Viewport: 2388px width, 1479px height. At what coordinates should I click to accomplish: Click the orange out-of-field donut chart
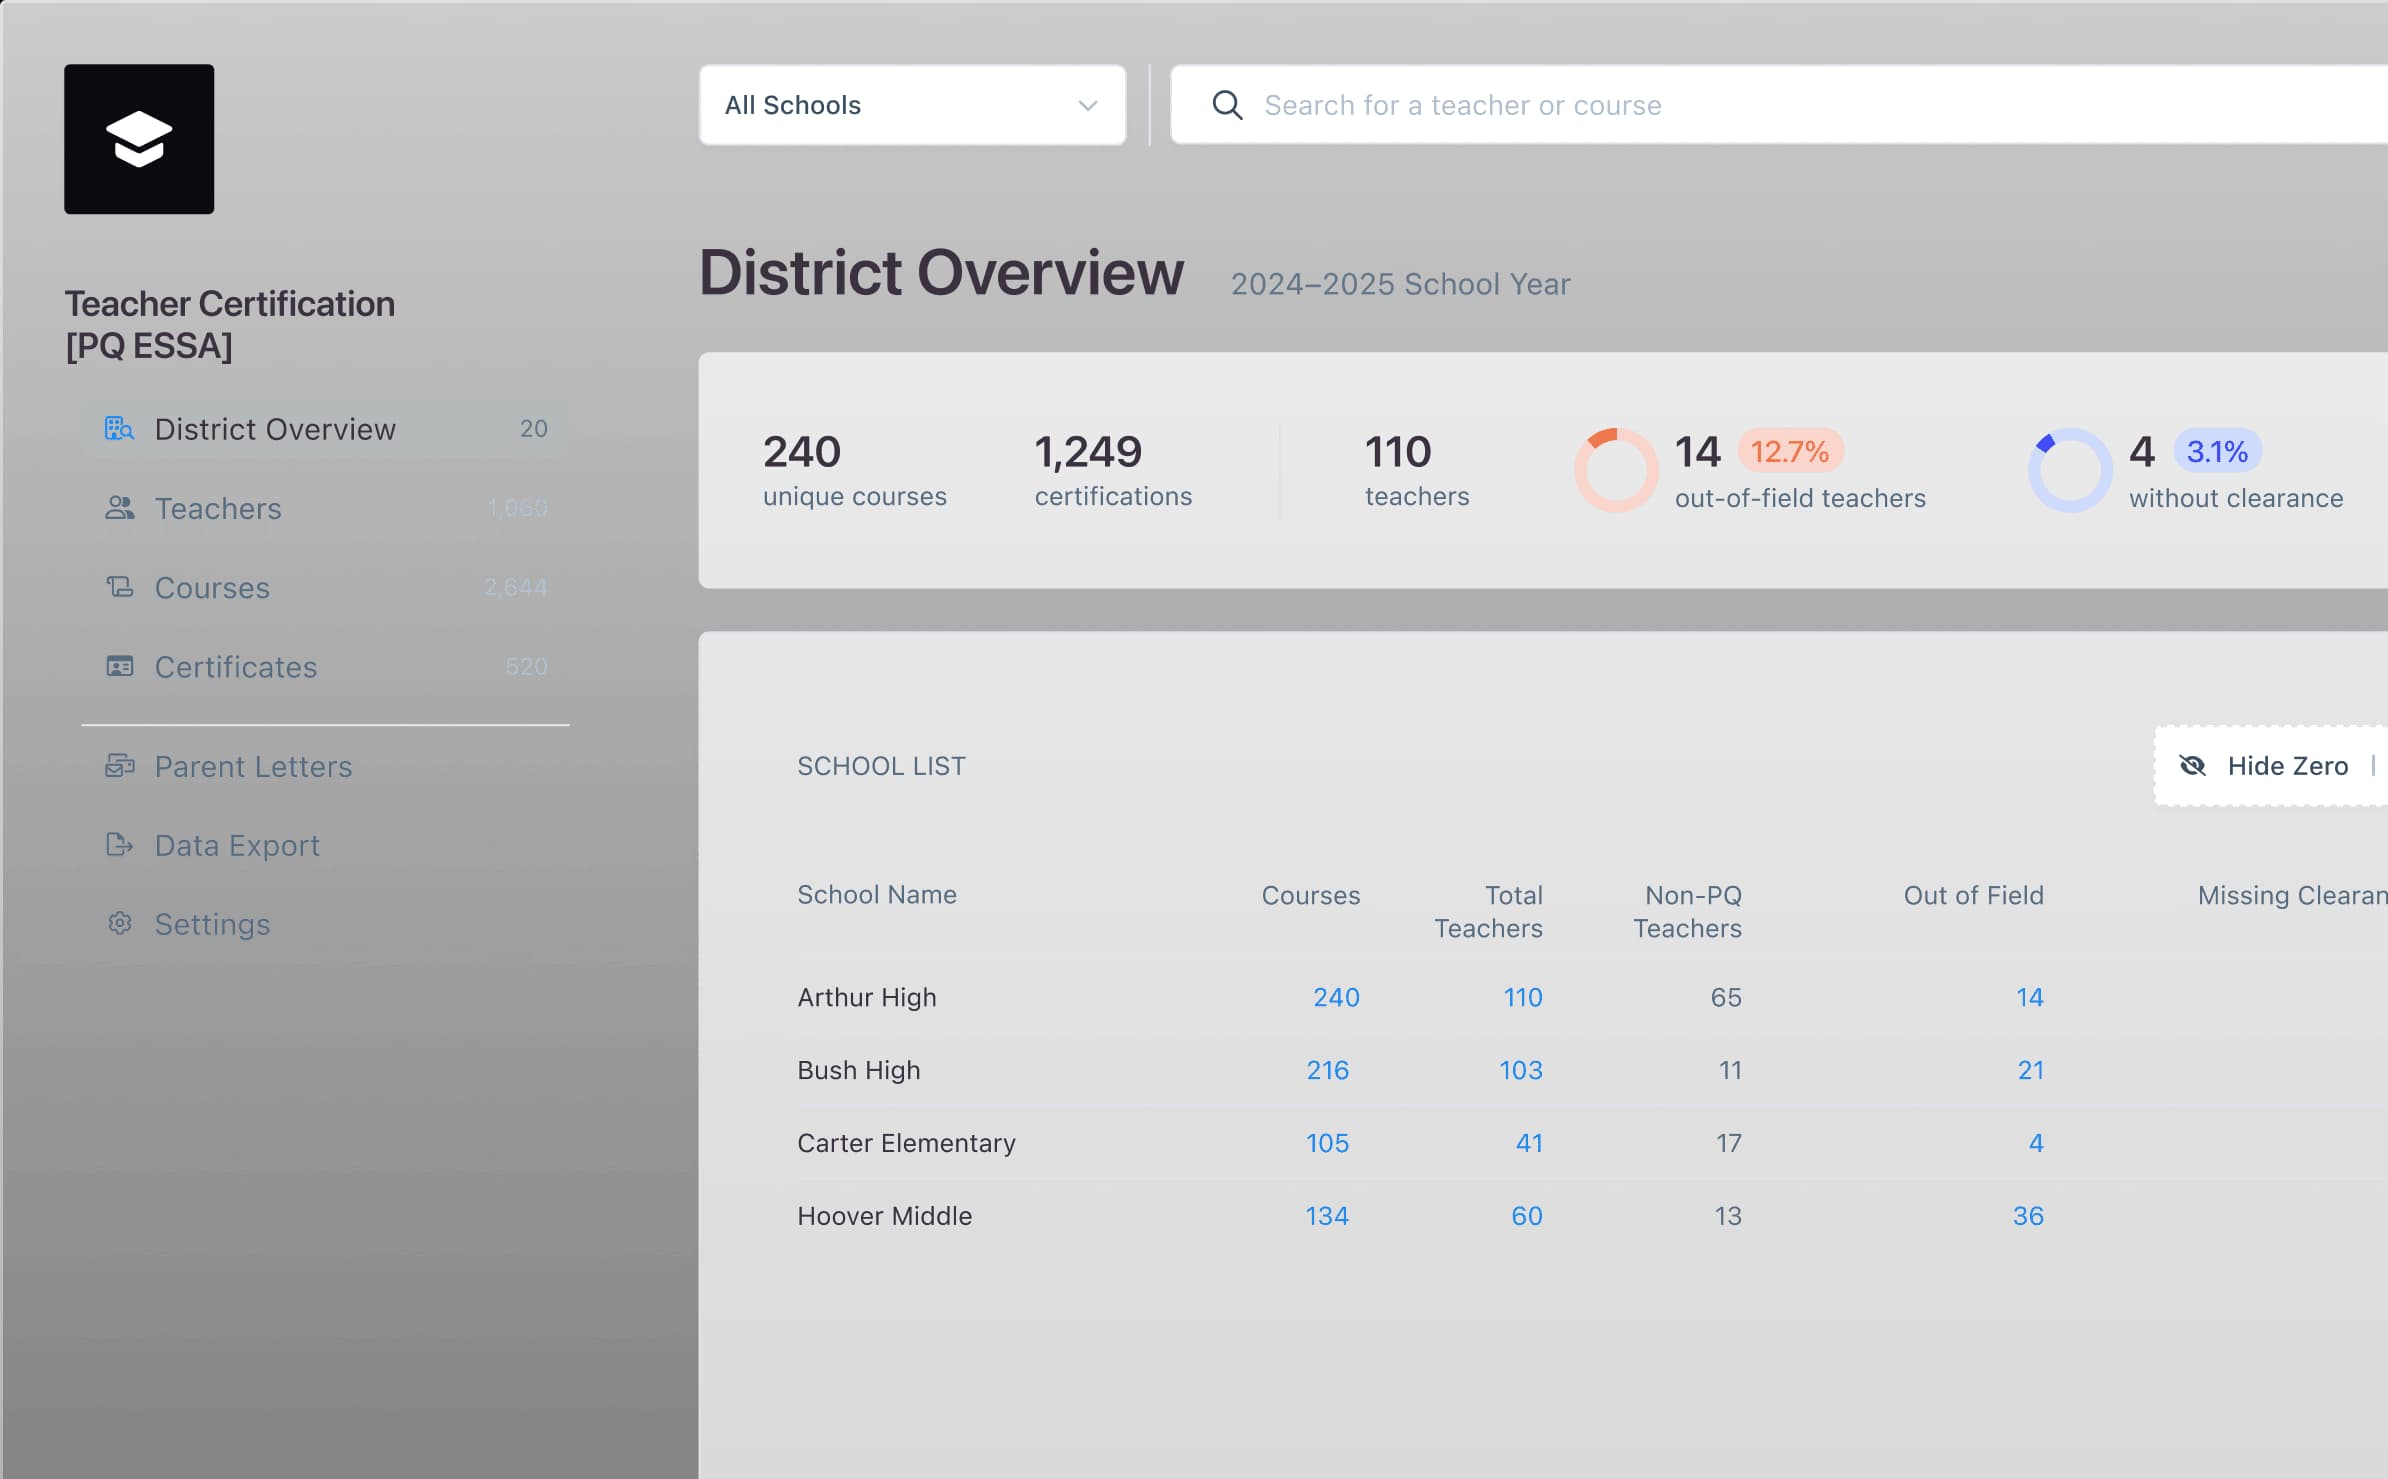(1616, 470)
